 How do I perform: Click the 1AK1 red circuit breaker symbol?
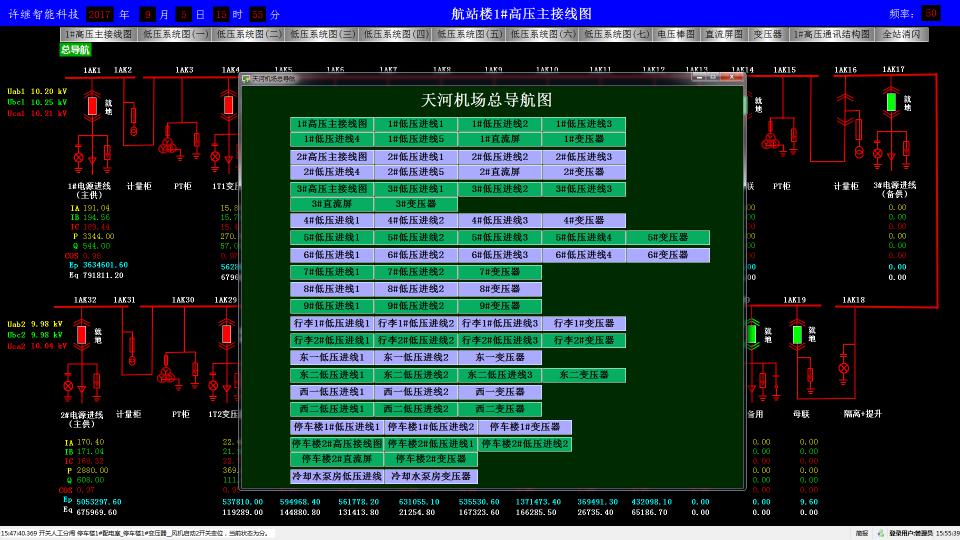click(92, 105)
